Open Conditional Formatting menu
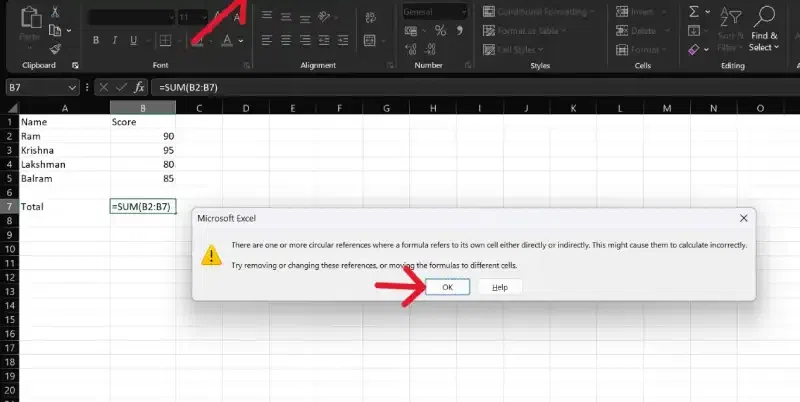 [539, 11]
